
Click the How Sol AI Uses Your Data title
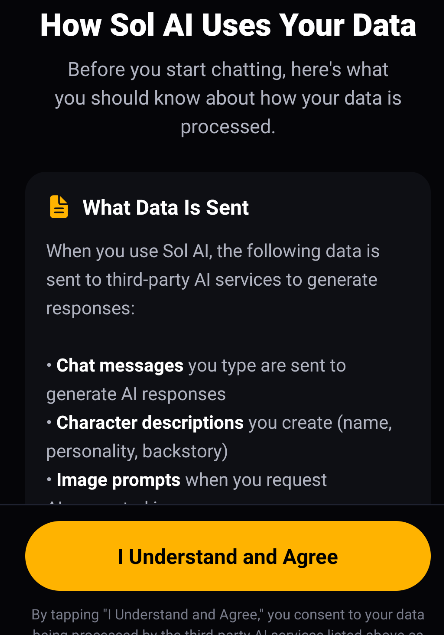coord(228,25)
